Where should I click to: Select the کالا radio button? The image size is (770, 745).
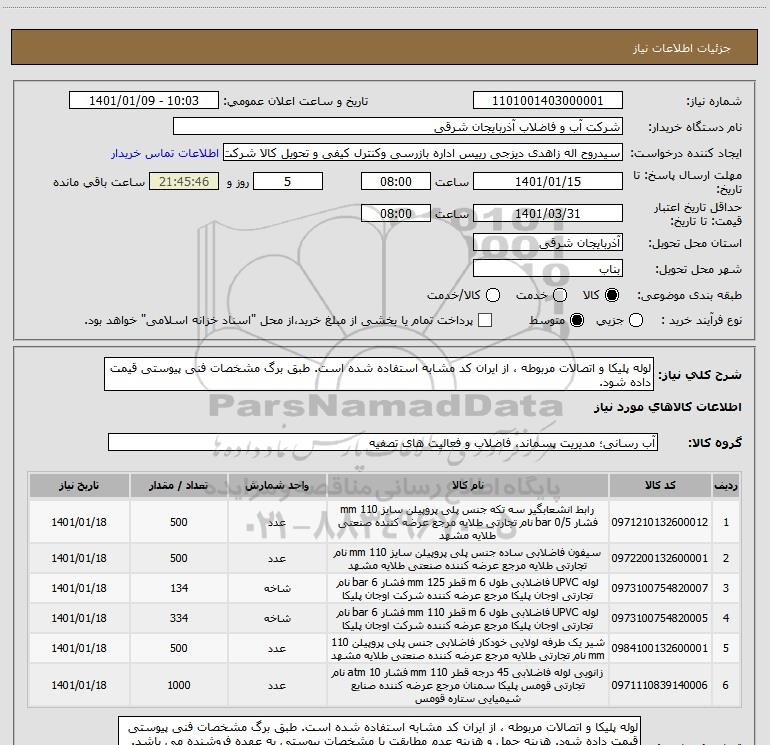coord(612,295)
